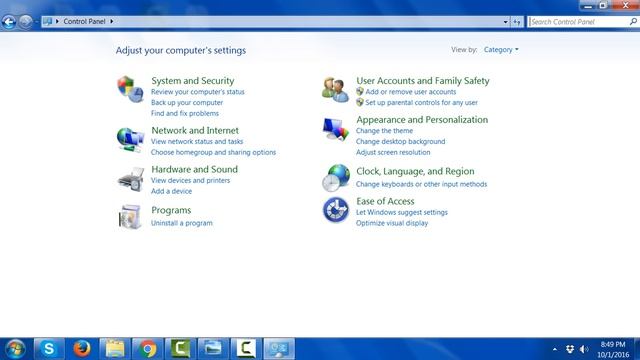Expand the arrow before Control Panel breadcrumb
This screenshot has height=360, width=640.
pyautogui.click(x=57, y=21)
